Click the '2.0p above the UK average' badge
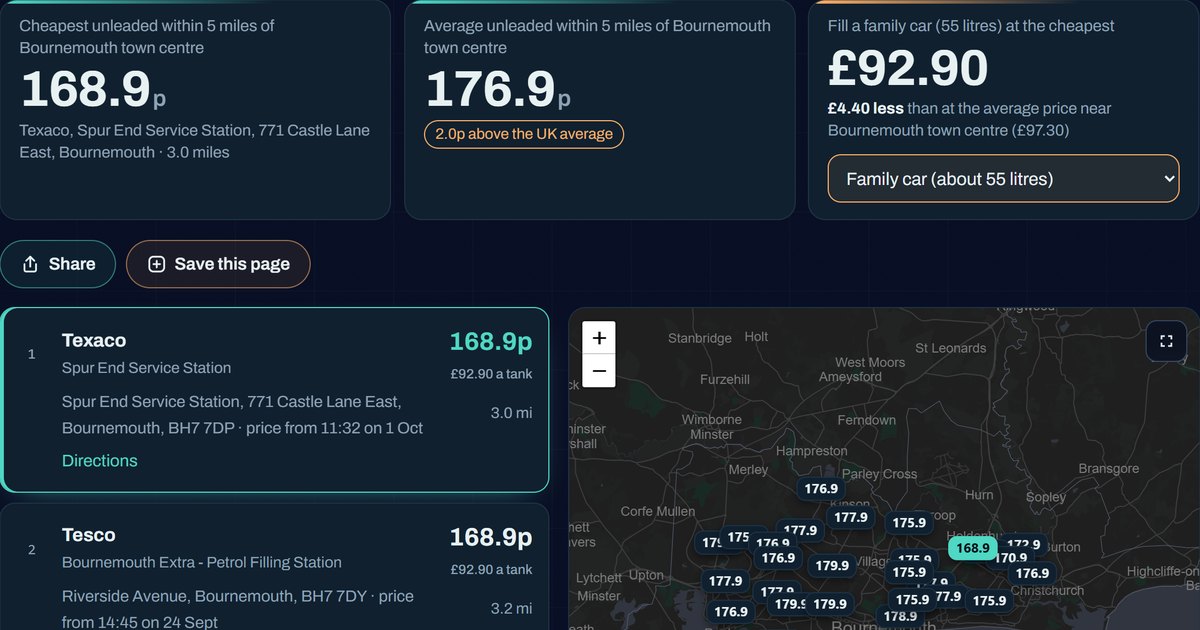This screenshot has height=630, width=1200. pos(524,134)
